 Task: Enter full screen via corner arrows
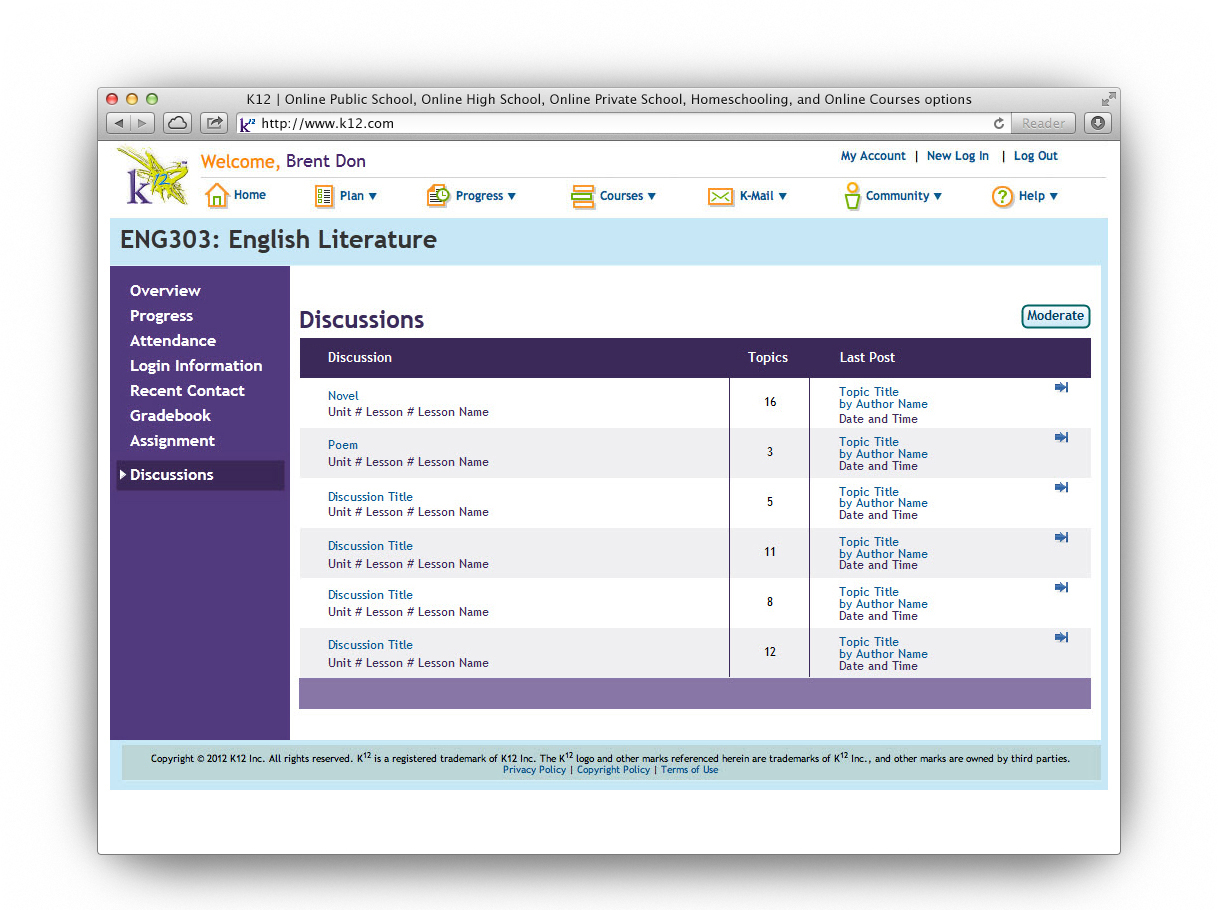1108,99
